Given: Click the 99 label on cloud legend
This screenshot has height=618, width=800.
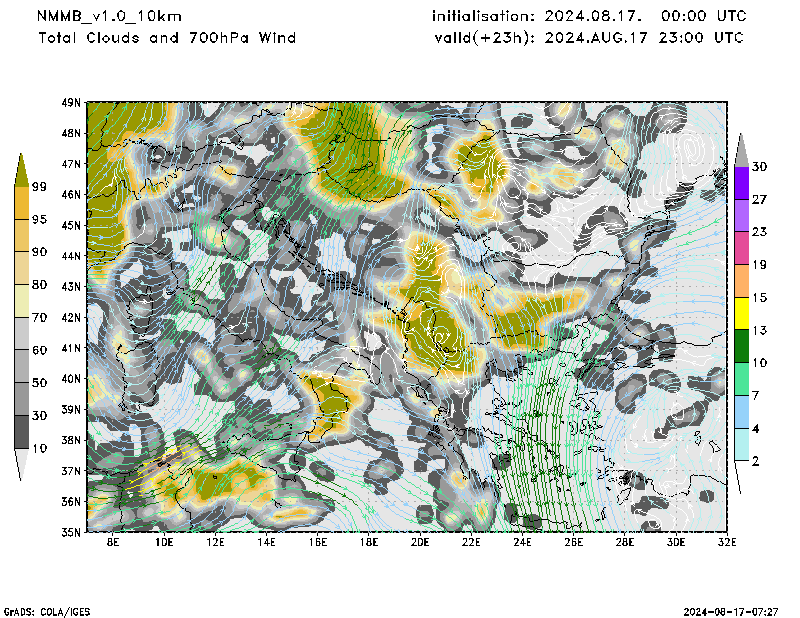Looking at the screenshot, I should coord(40,187).
